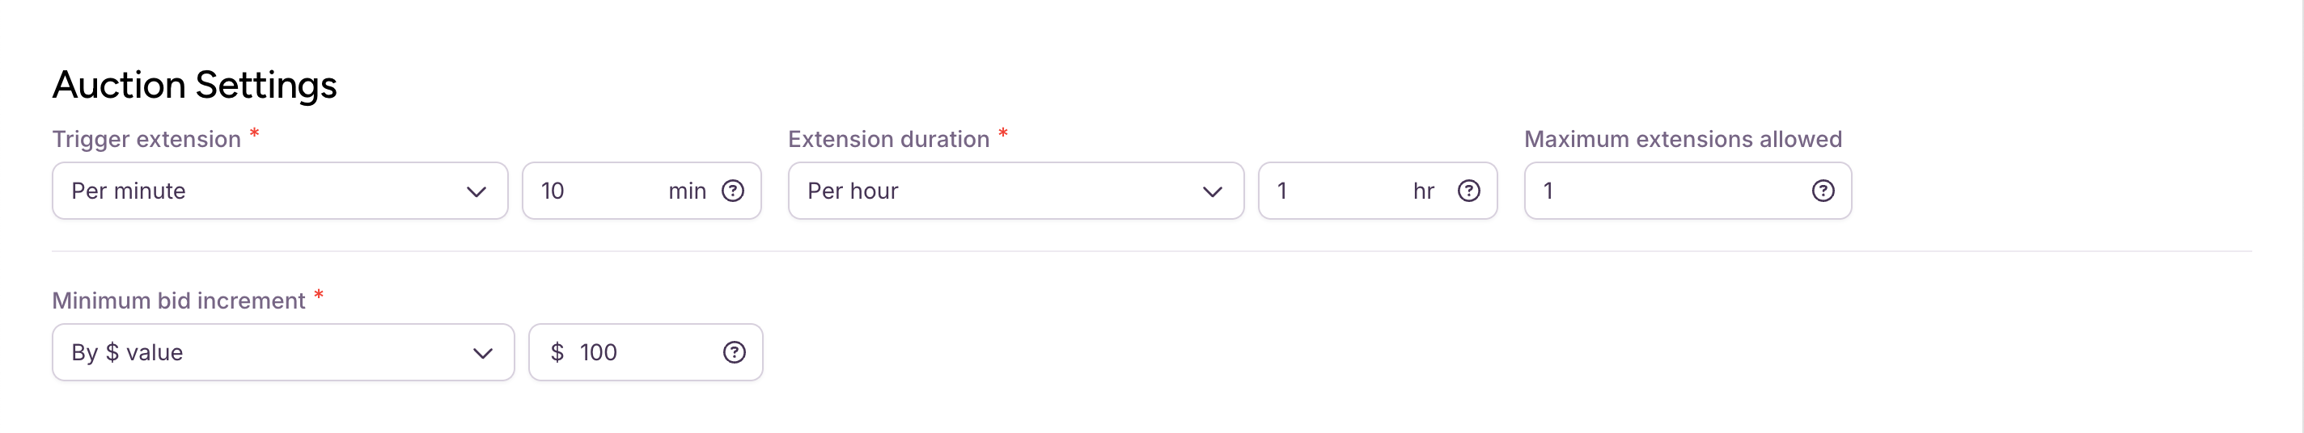Click the red asterisk beside Minimum bid increment
The image size is (2304, 433).
click(x=319, y=296)
